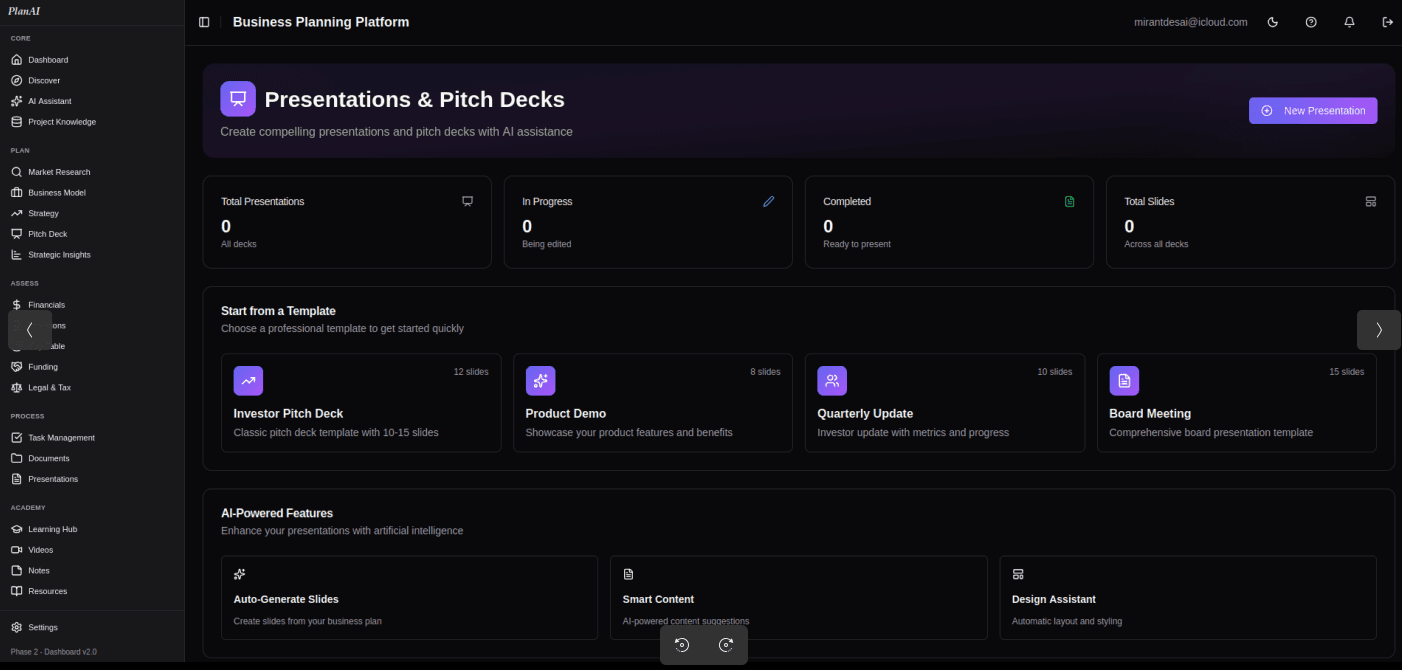Image resolution: width=1402 pixels, height=670 pixels.
Task: Go to Dashboard in the sidebar
Action: [48, 60]
